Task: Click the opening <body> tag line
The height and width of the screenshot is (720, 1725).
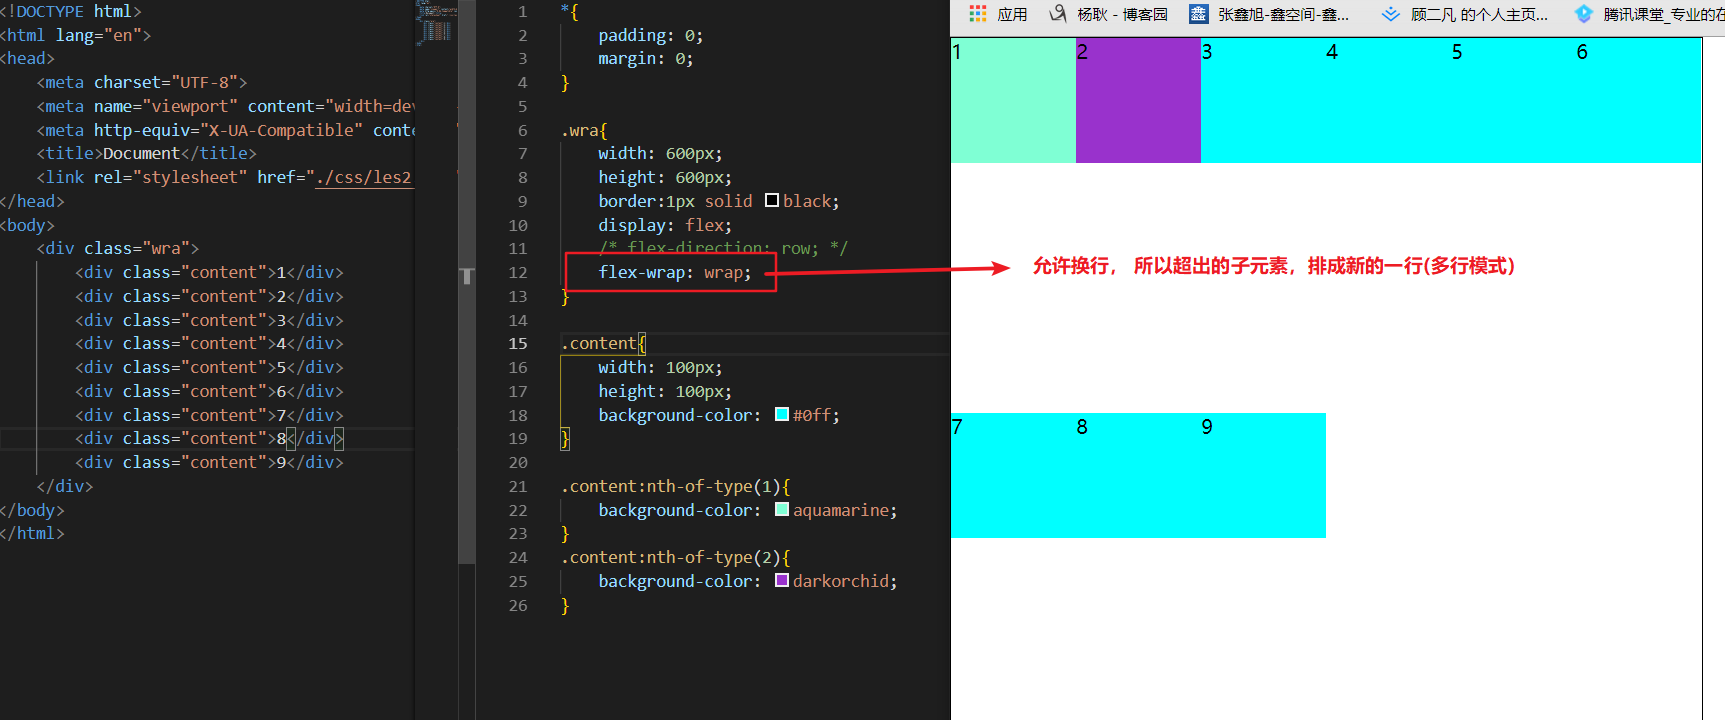Action: click(x=28, y=225)
